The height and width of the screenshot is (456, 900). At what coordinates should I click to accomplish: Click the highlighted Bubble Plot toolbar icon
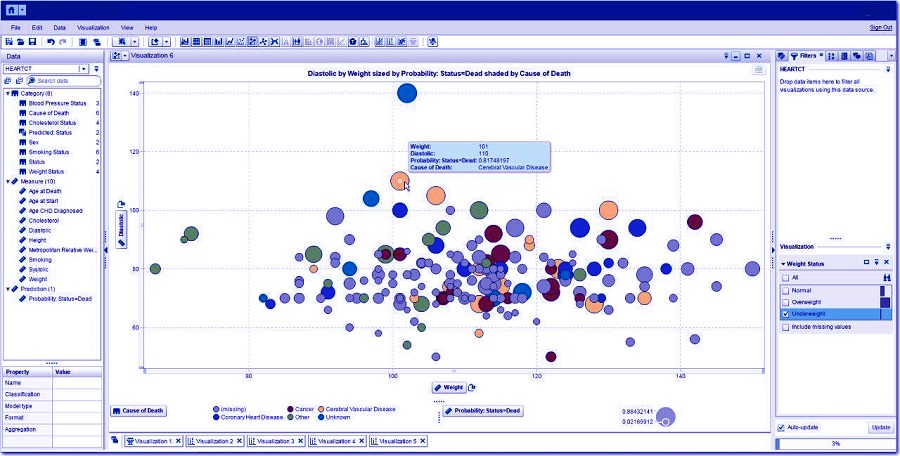(x=251, y=42)
